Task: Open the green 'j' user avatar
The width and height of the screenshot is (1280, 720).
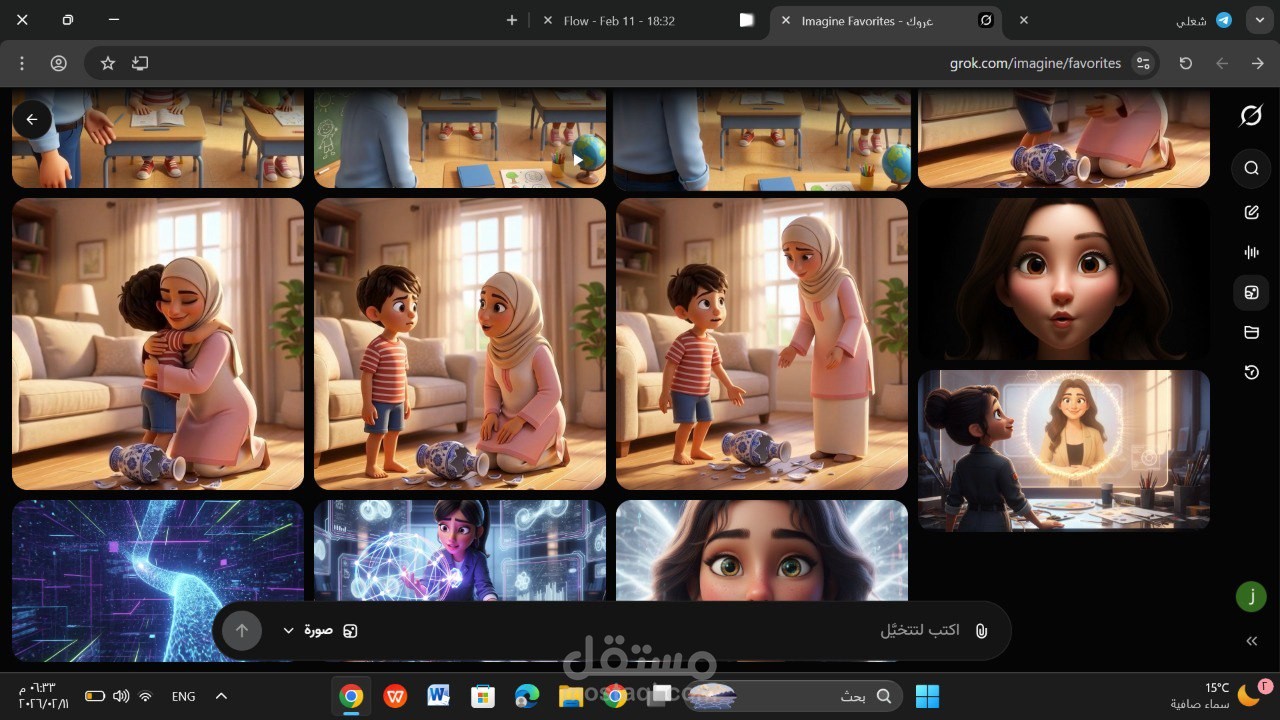Action: [x=1251, y=597]
